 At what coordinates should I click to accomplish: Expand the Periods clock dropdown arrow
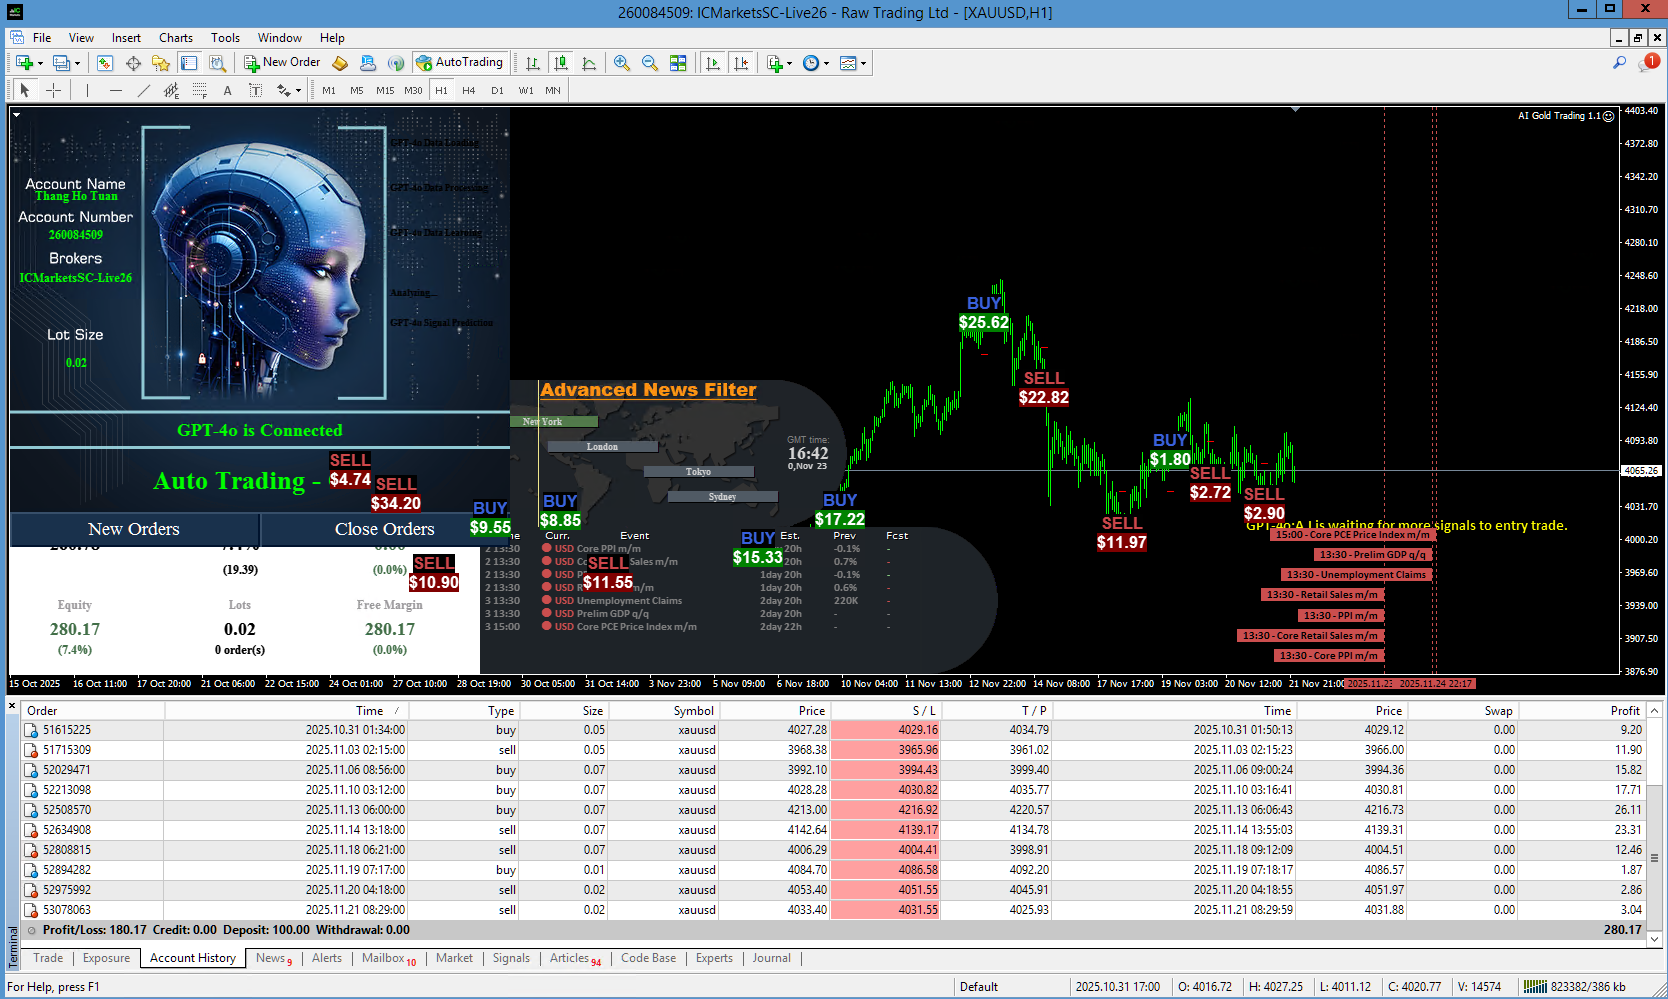click(x=826, y=63)
